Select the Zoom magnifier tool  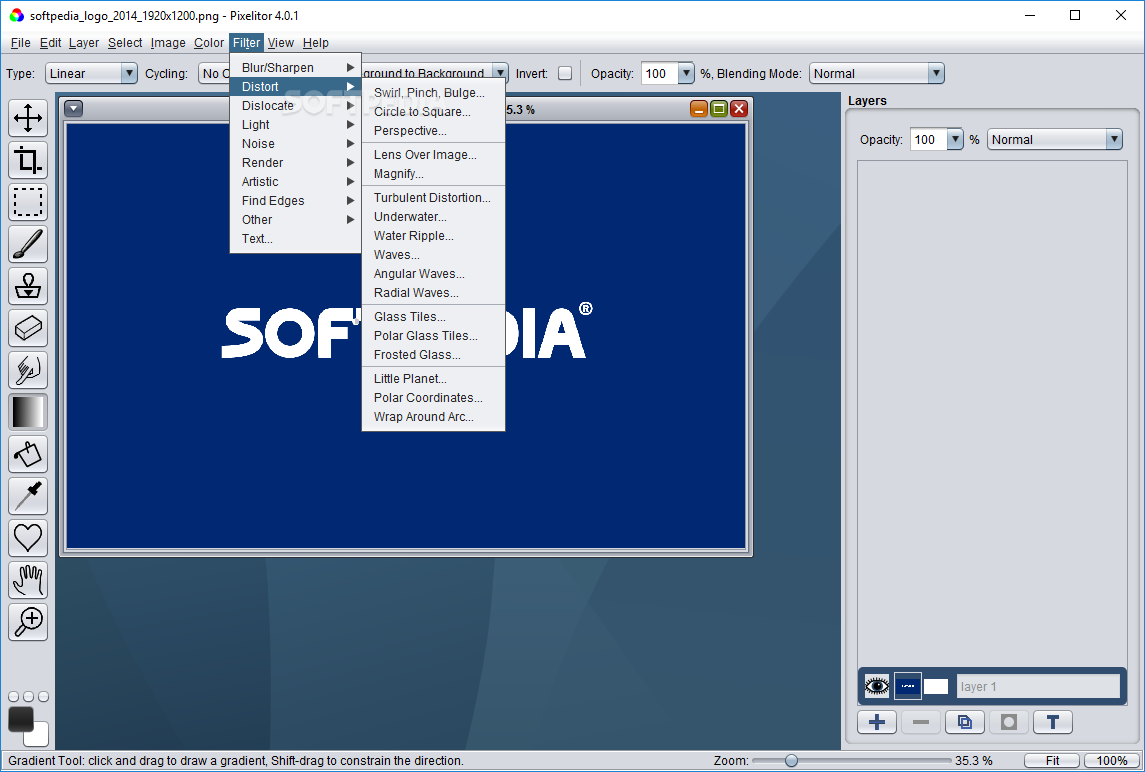click(x=28, y=622)
